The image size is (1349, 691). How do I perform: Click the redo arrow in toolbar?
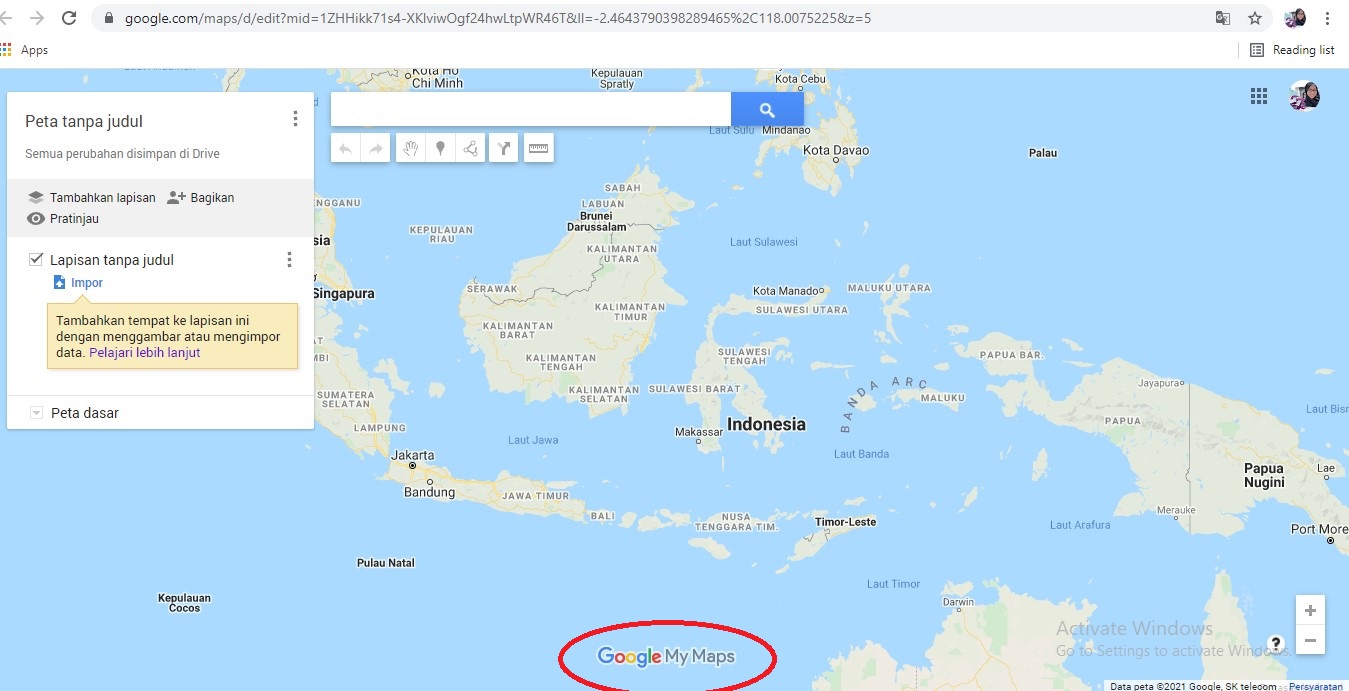376,149
